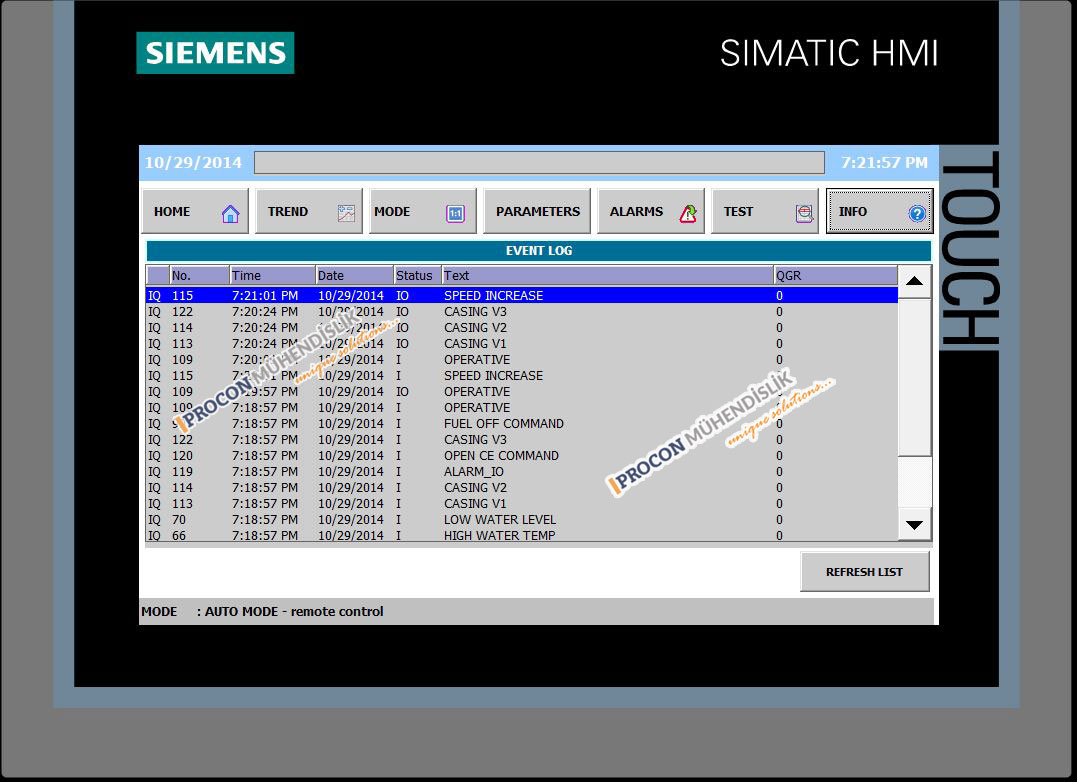Image resolution: width=1077 pixels, height=782 pixels.
Task: Go to the ALARMS screen
Action: [650, 211]
